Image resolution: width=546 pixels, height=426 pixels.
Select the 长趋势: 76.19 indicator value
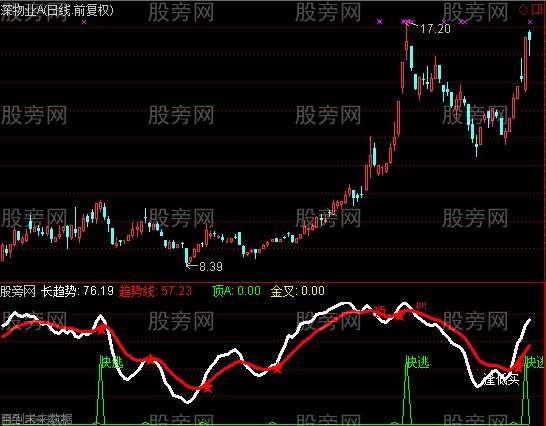point(77,291)
